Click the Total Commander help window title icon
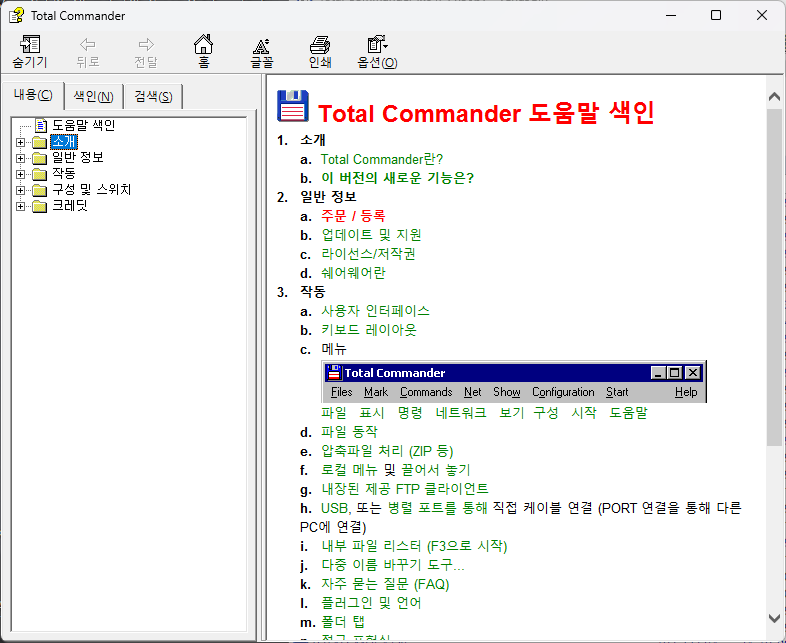The image size is (786, 643). [17, 16]
